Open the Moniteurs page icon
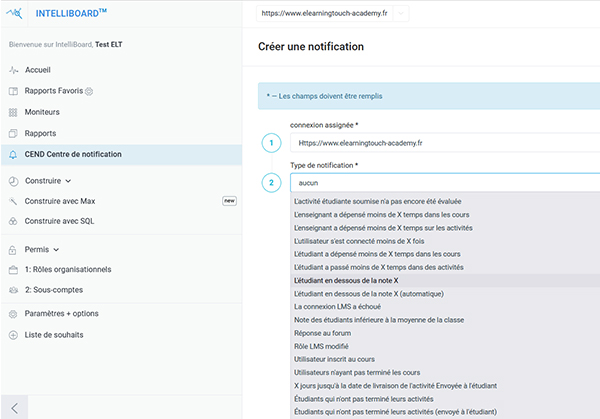The width and height of the screenshot is (600, 419). tap(13, 112)
